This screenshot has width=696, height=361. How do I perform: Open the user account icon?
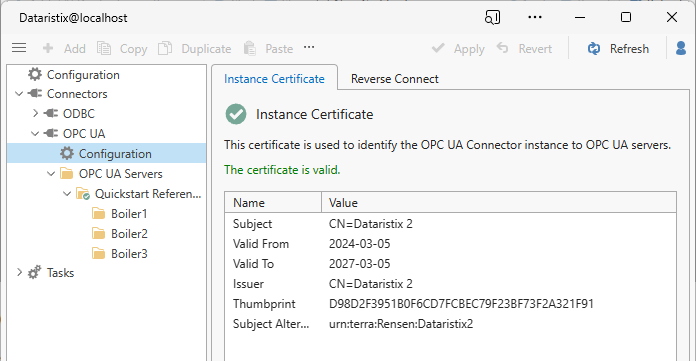coord(681,48)
